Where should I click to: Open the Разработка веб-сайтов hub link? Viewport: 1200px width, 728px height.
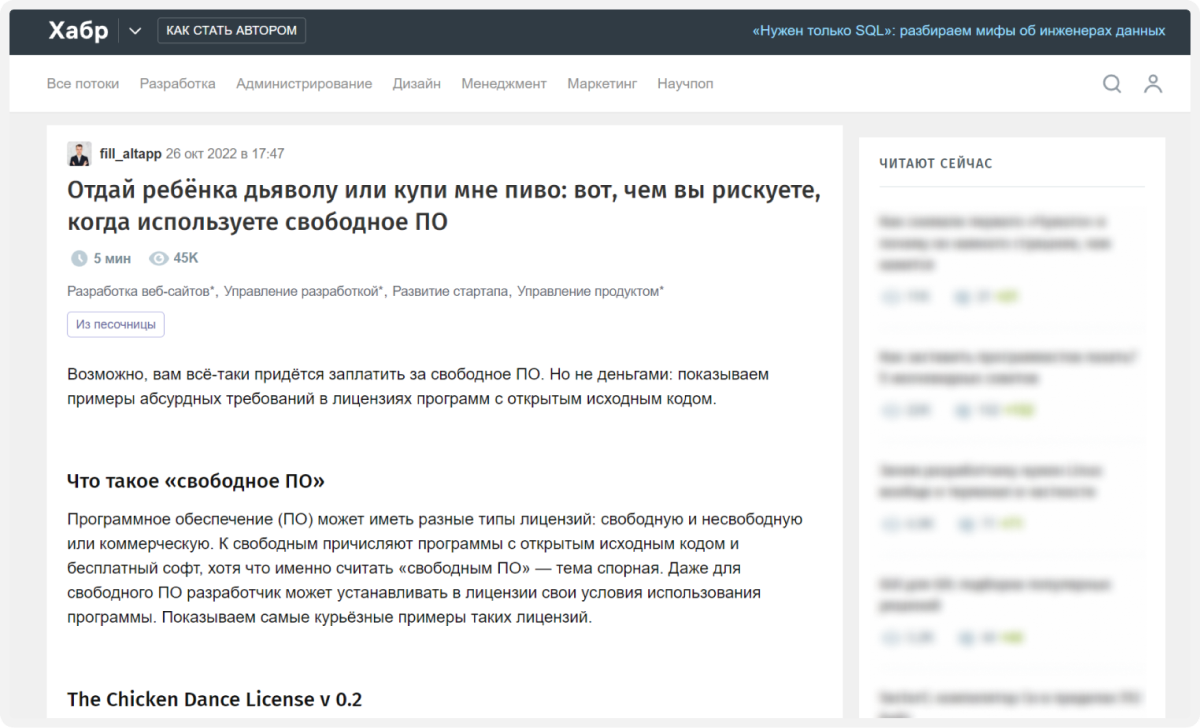(x=141, y=291)
